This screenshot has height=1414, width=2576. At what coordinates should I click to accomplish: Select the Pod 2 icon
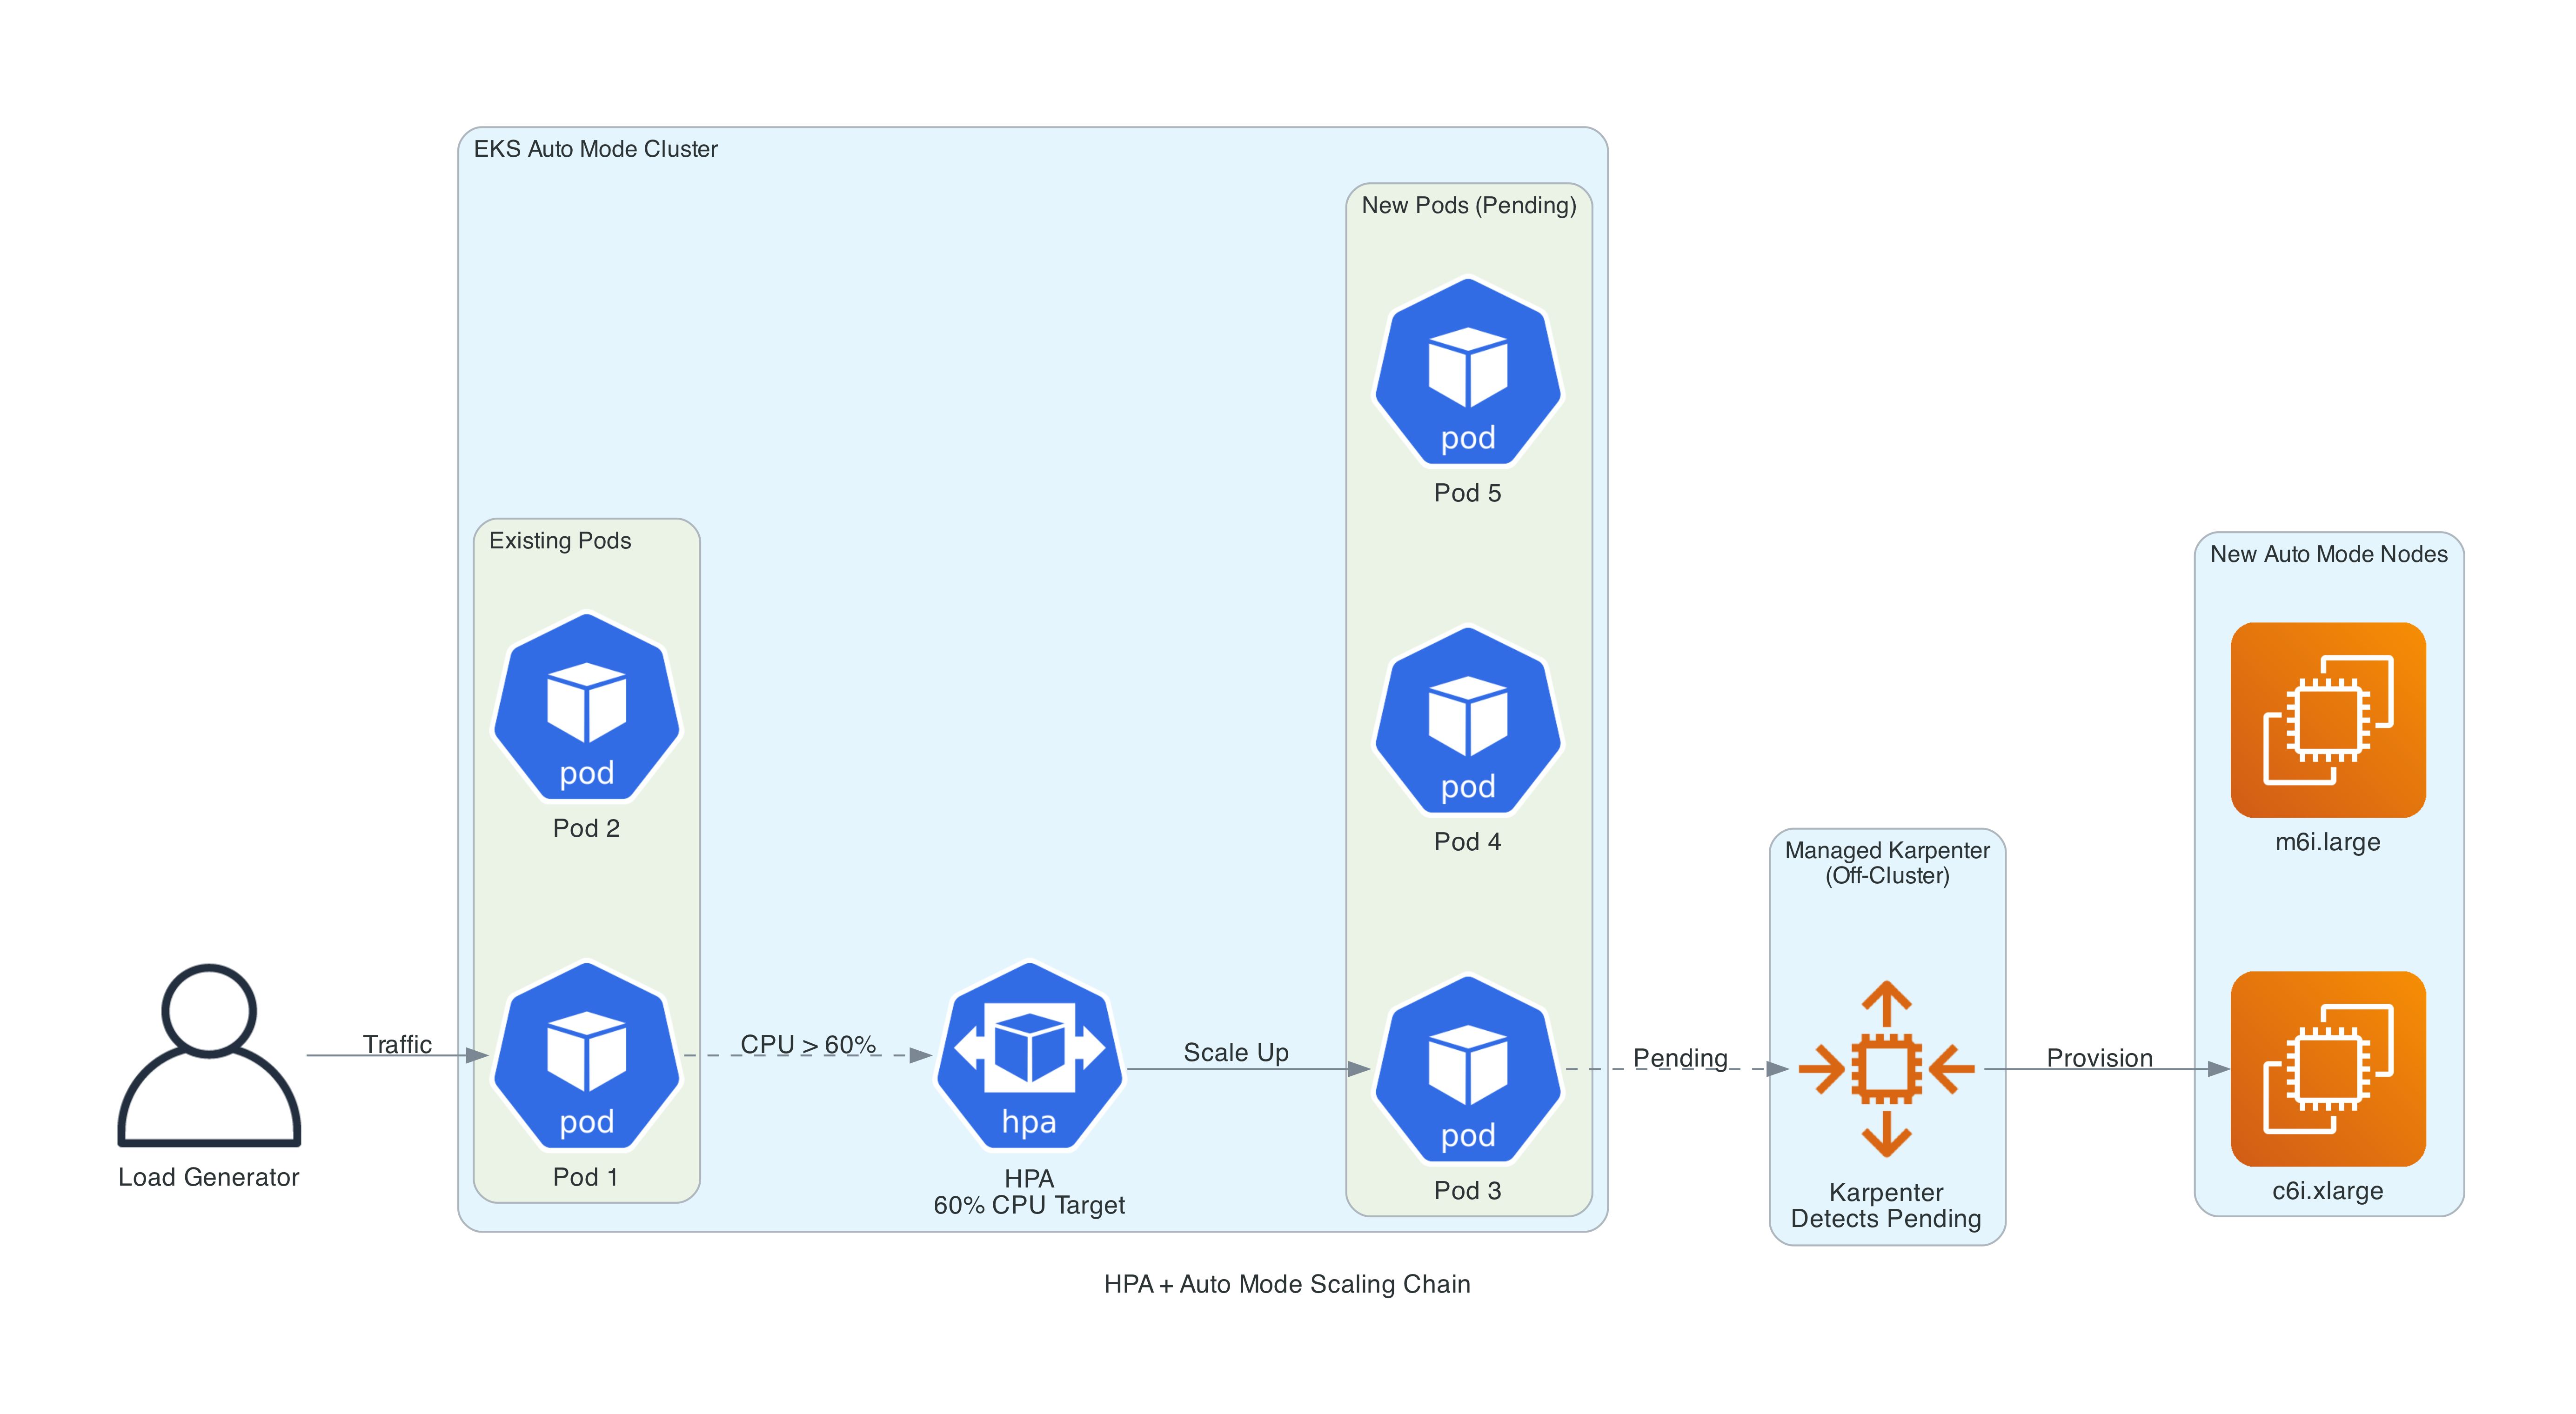click(x=587, y=706)
